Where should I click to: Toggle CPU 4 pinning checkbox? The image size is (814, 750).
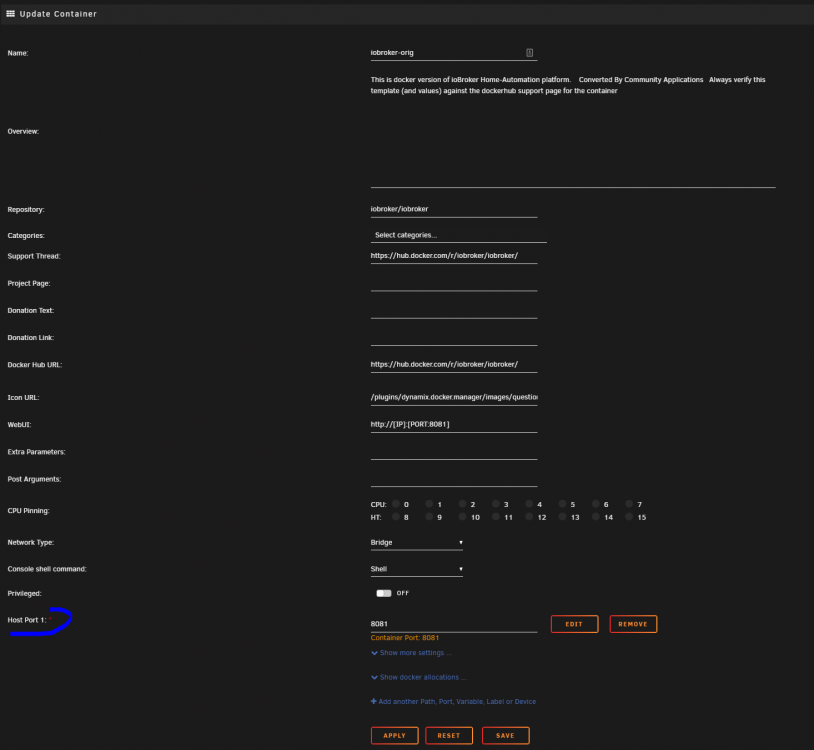[x=529, y=504]
